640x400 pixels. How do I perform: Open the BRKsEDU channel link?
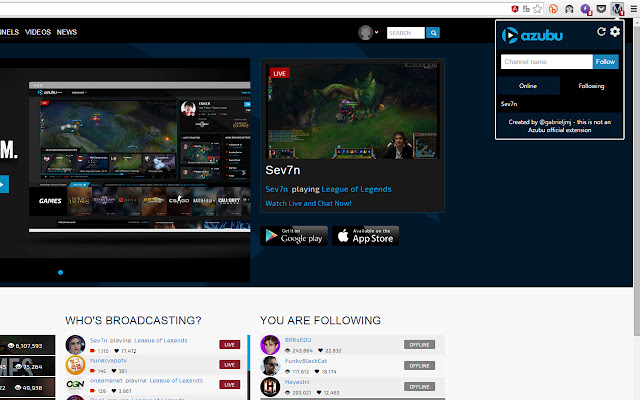[298, 340]
